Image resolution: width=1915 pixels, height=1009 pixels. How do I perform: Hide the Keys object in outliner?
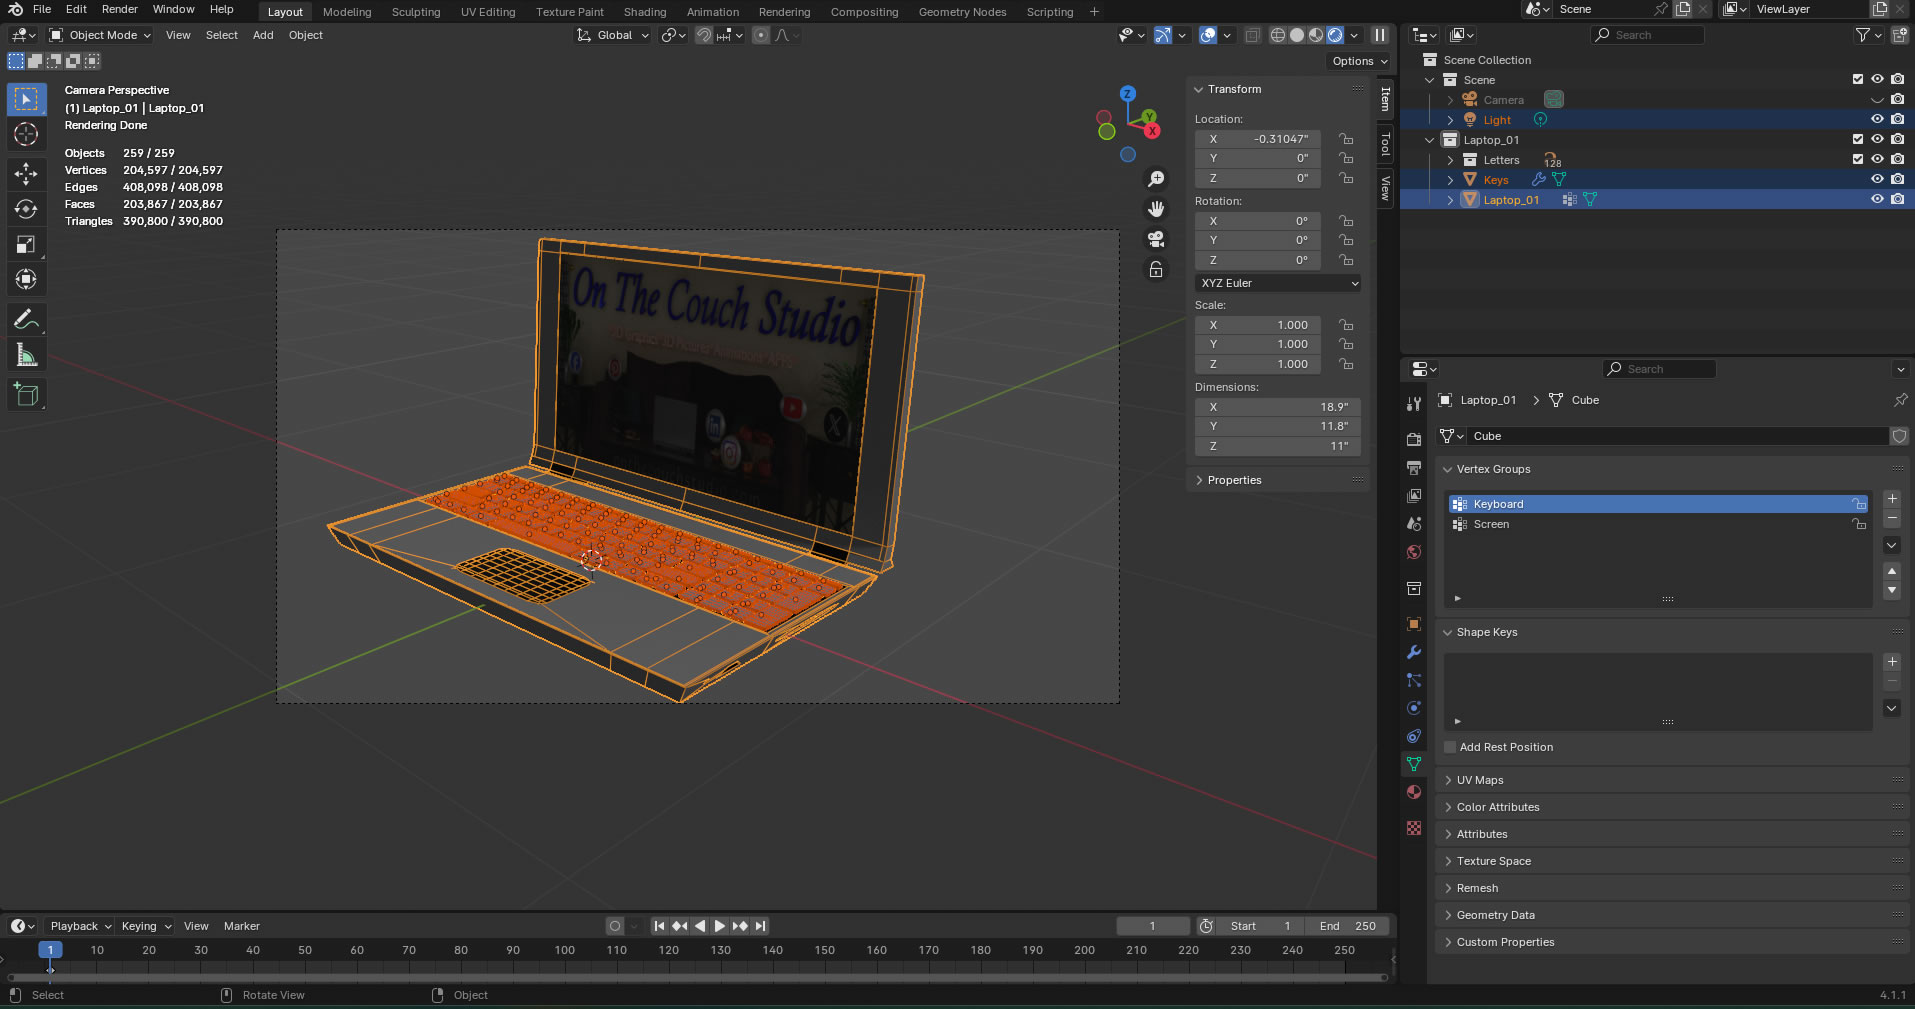[1877, 180]
